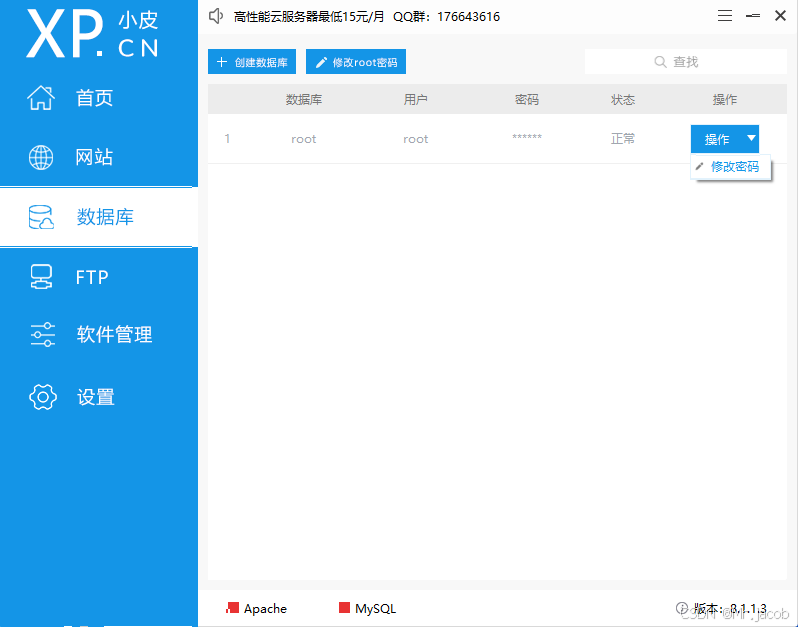Click the settings gear icon
798x627 pixels.
[43, 397]
